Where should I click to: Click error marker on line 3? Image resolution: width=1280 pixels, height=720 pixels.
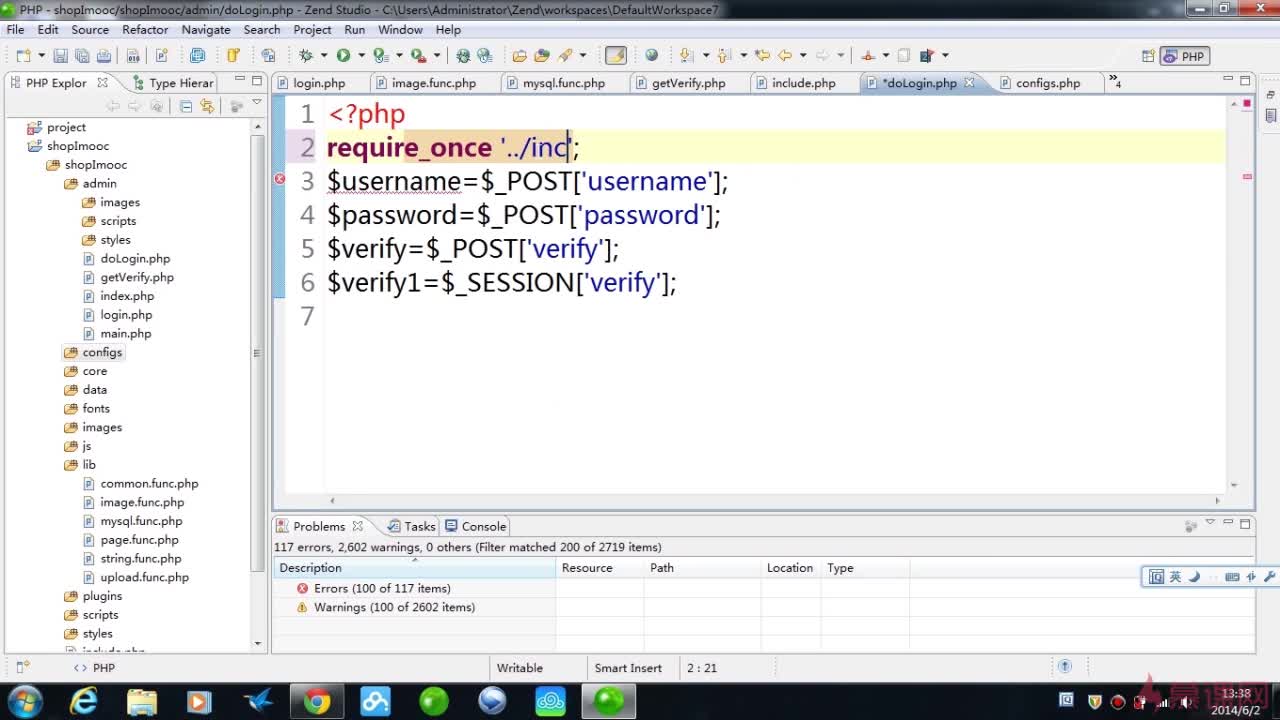coord(280,179)
